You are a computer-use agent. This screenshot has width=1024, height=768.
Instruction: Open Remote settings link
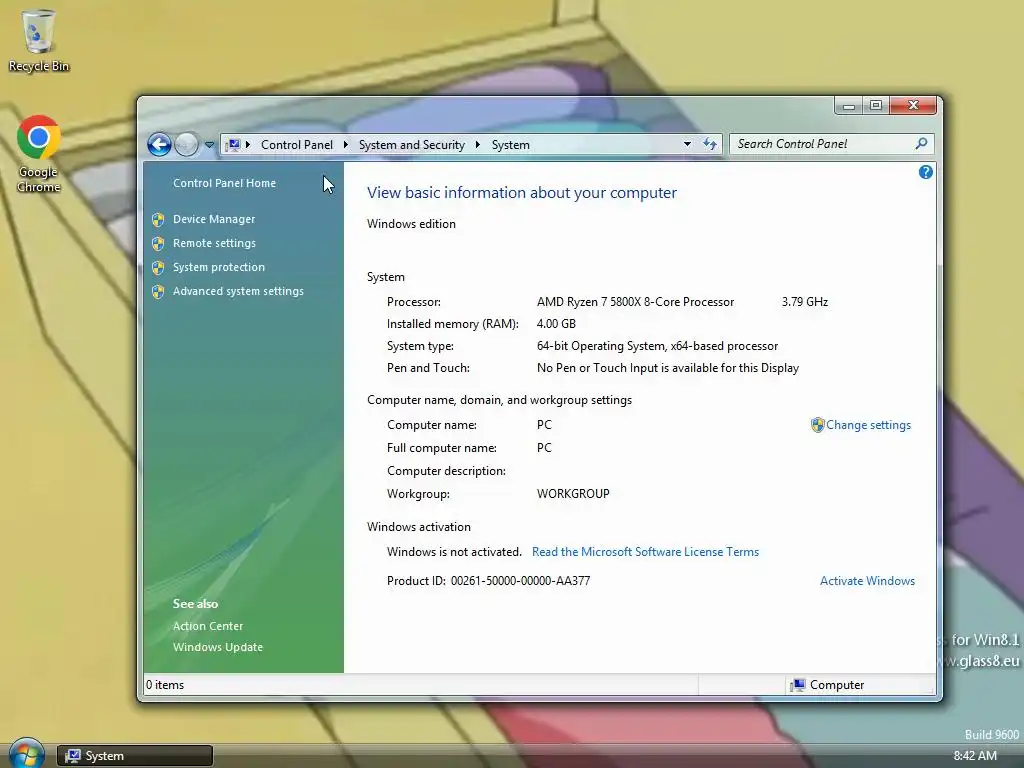214,243
